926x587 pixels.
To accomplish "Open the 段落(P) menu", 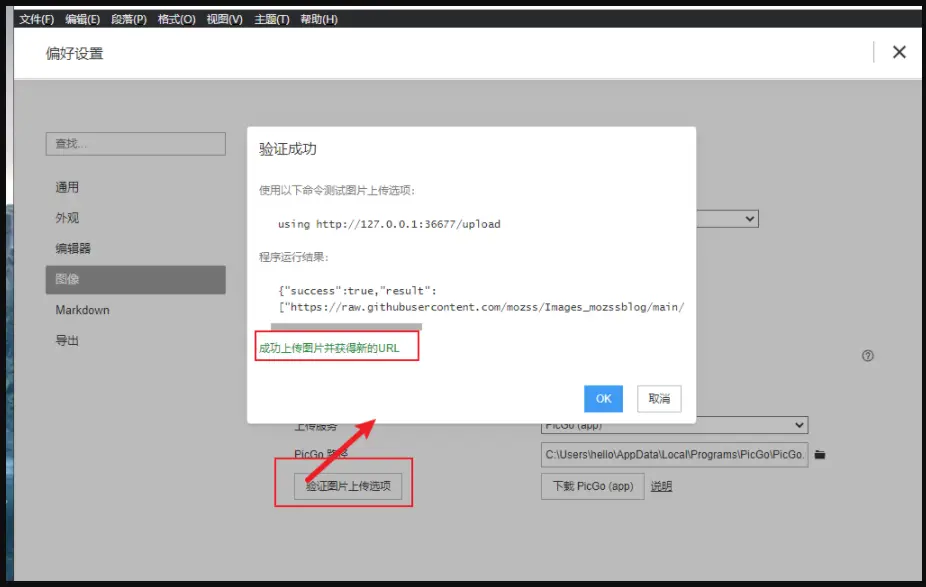I will coord(129,19).
